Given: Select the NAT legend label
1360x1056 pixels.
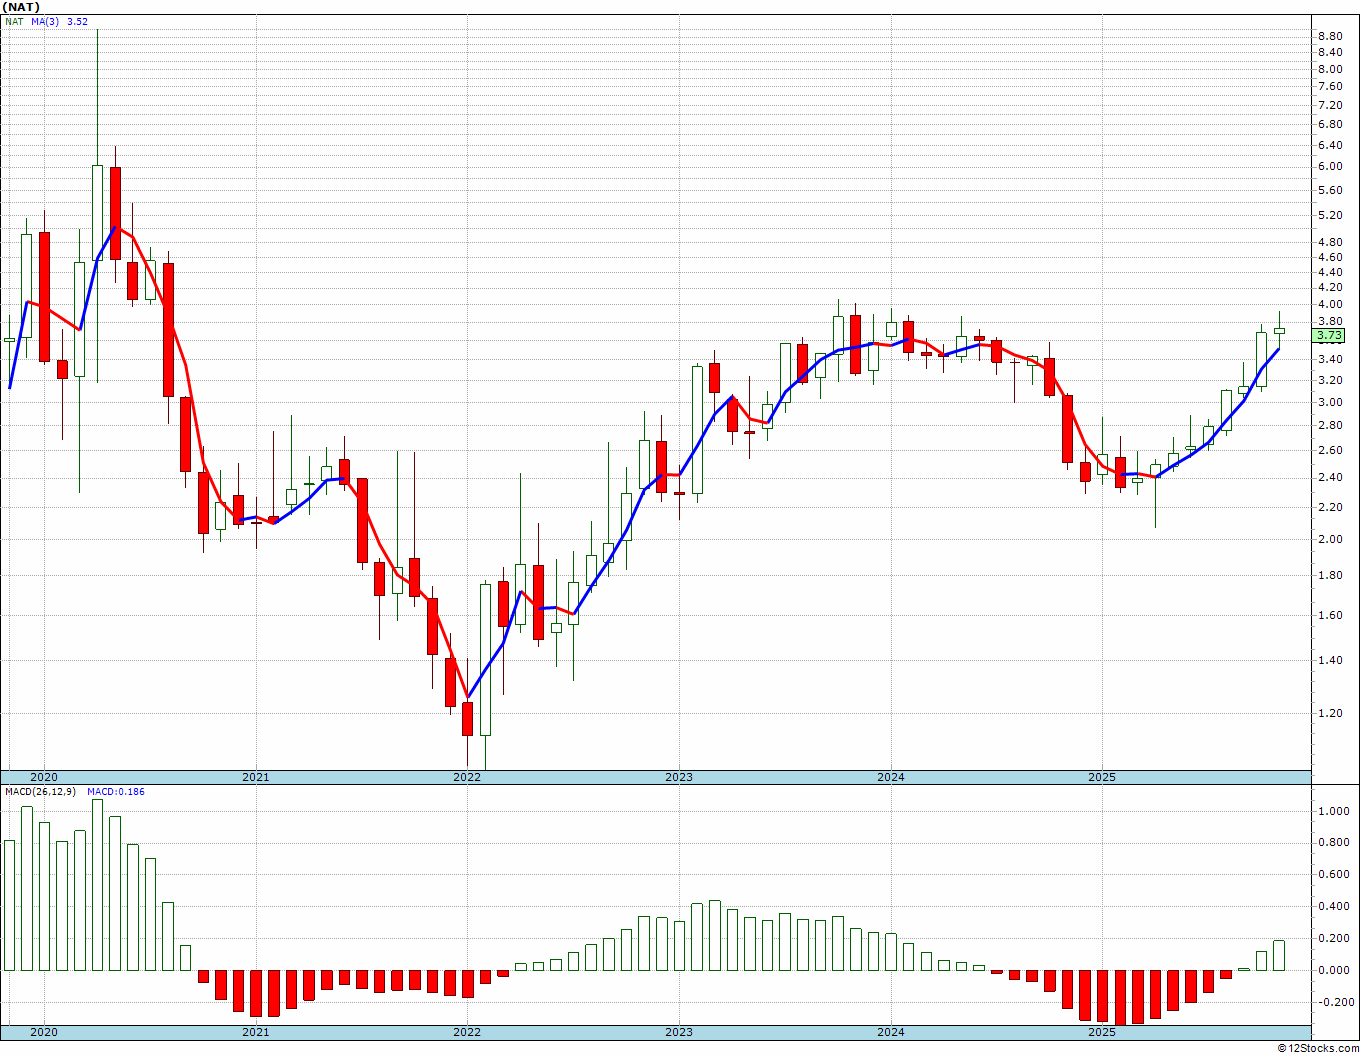Looking at the screenshot, I should [14, 21].
